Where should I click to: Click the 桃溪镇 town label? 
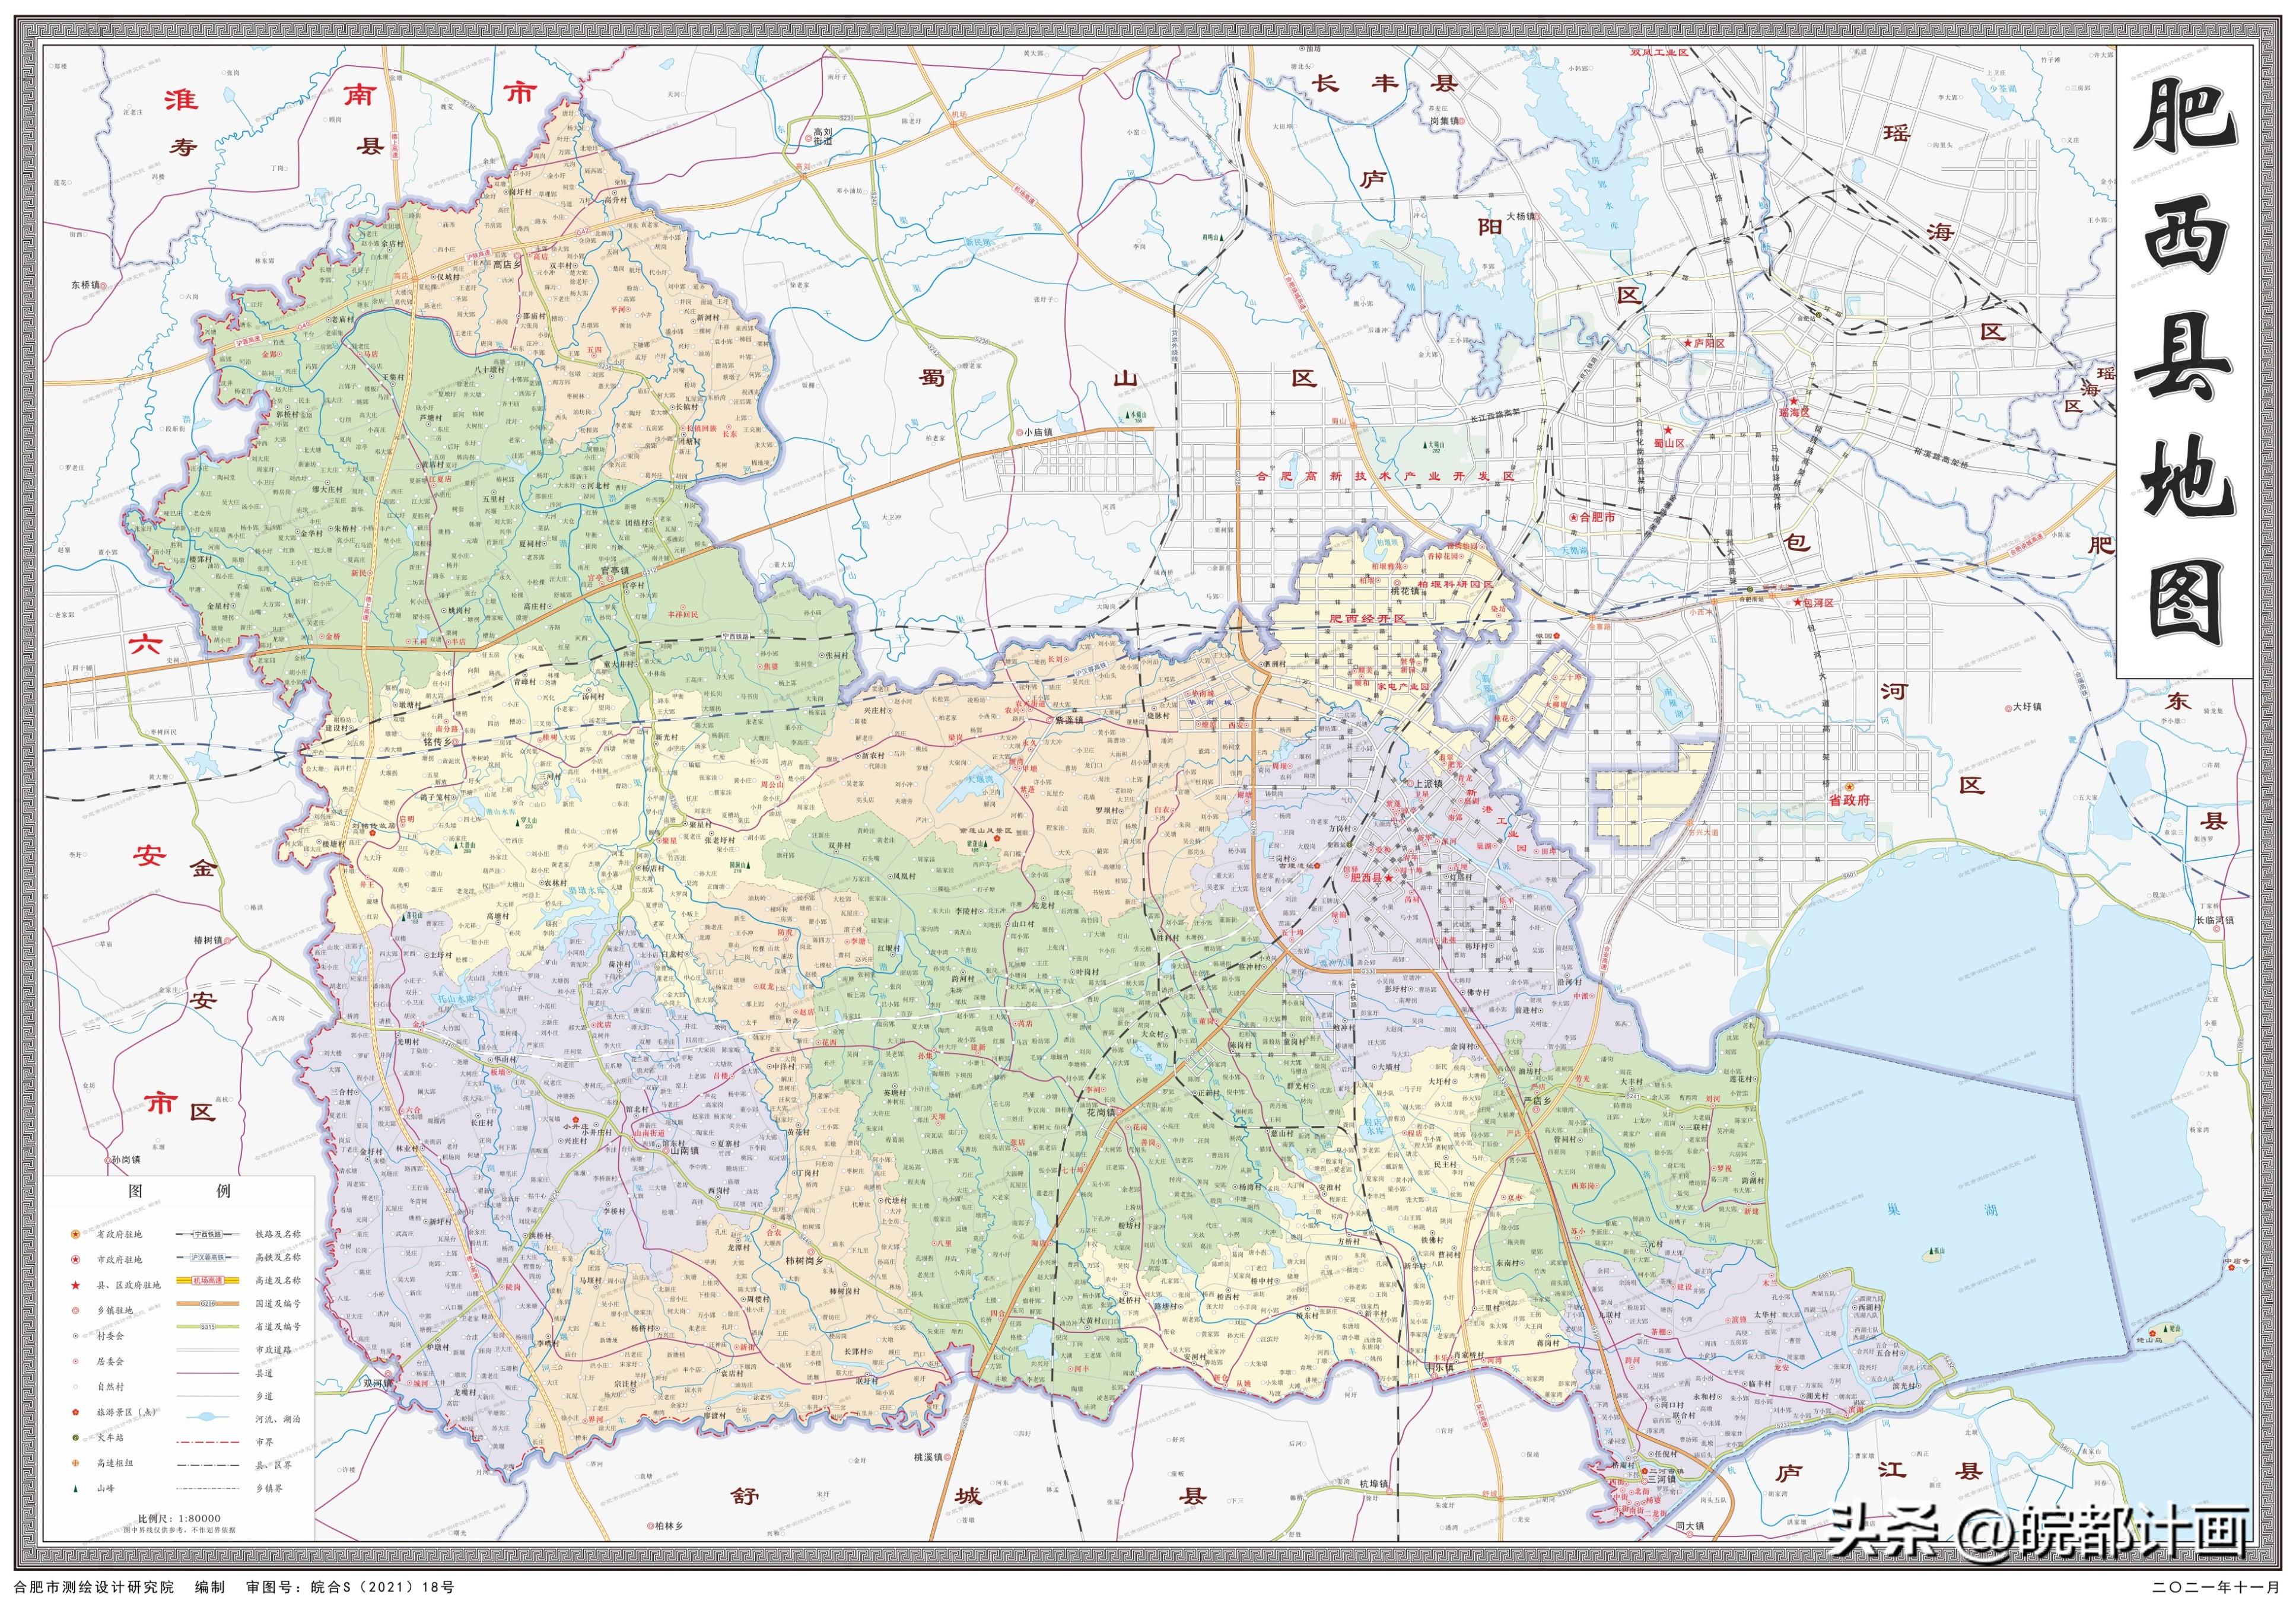click(929, 1457)
